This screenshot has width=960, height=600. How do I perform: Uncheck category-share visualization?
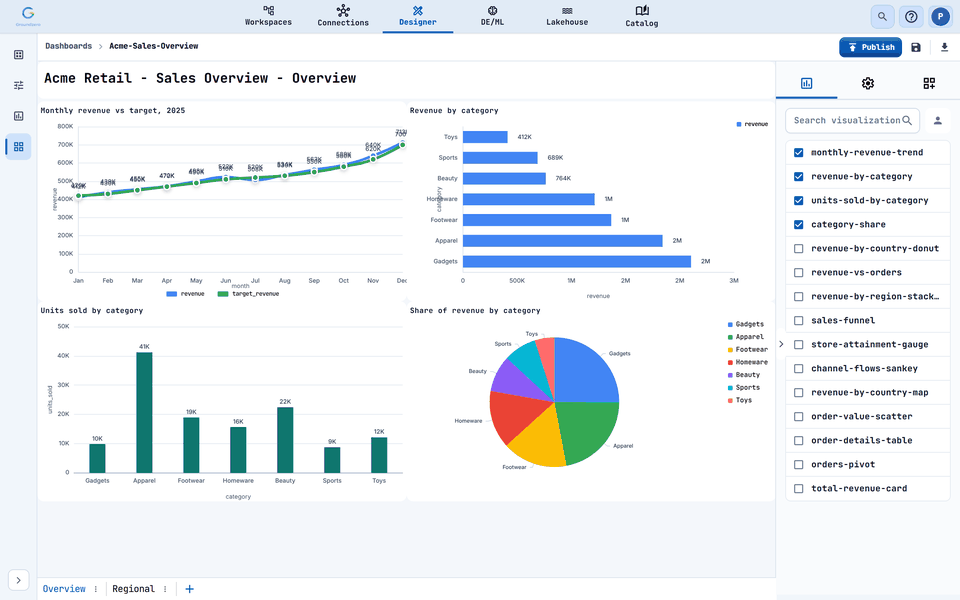(x=798, y=225)
